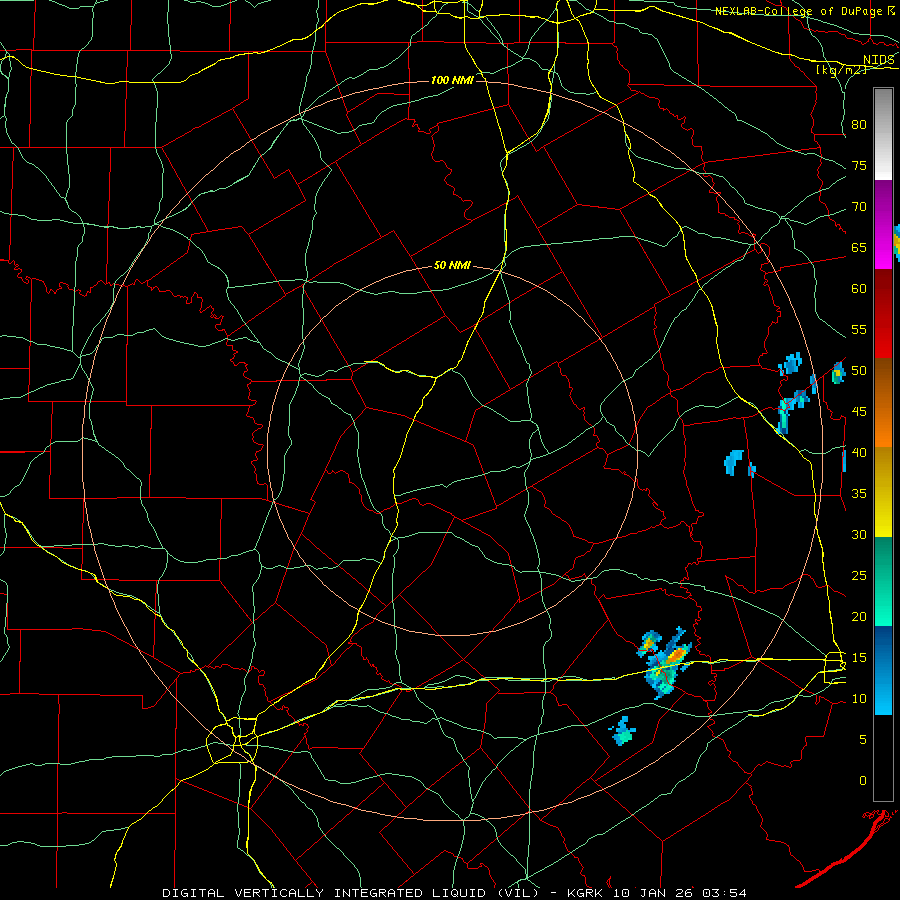Select the white-gray top segment of color scale
900x900 pixels.
[x=883, y=134]
